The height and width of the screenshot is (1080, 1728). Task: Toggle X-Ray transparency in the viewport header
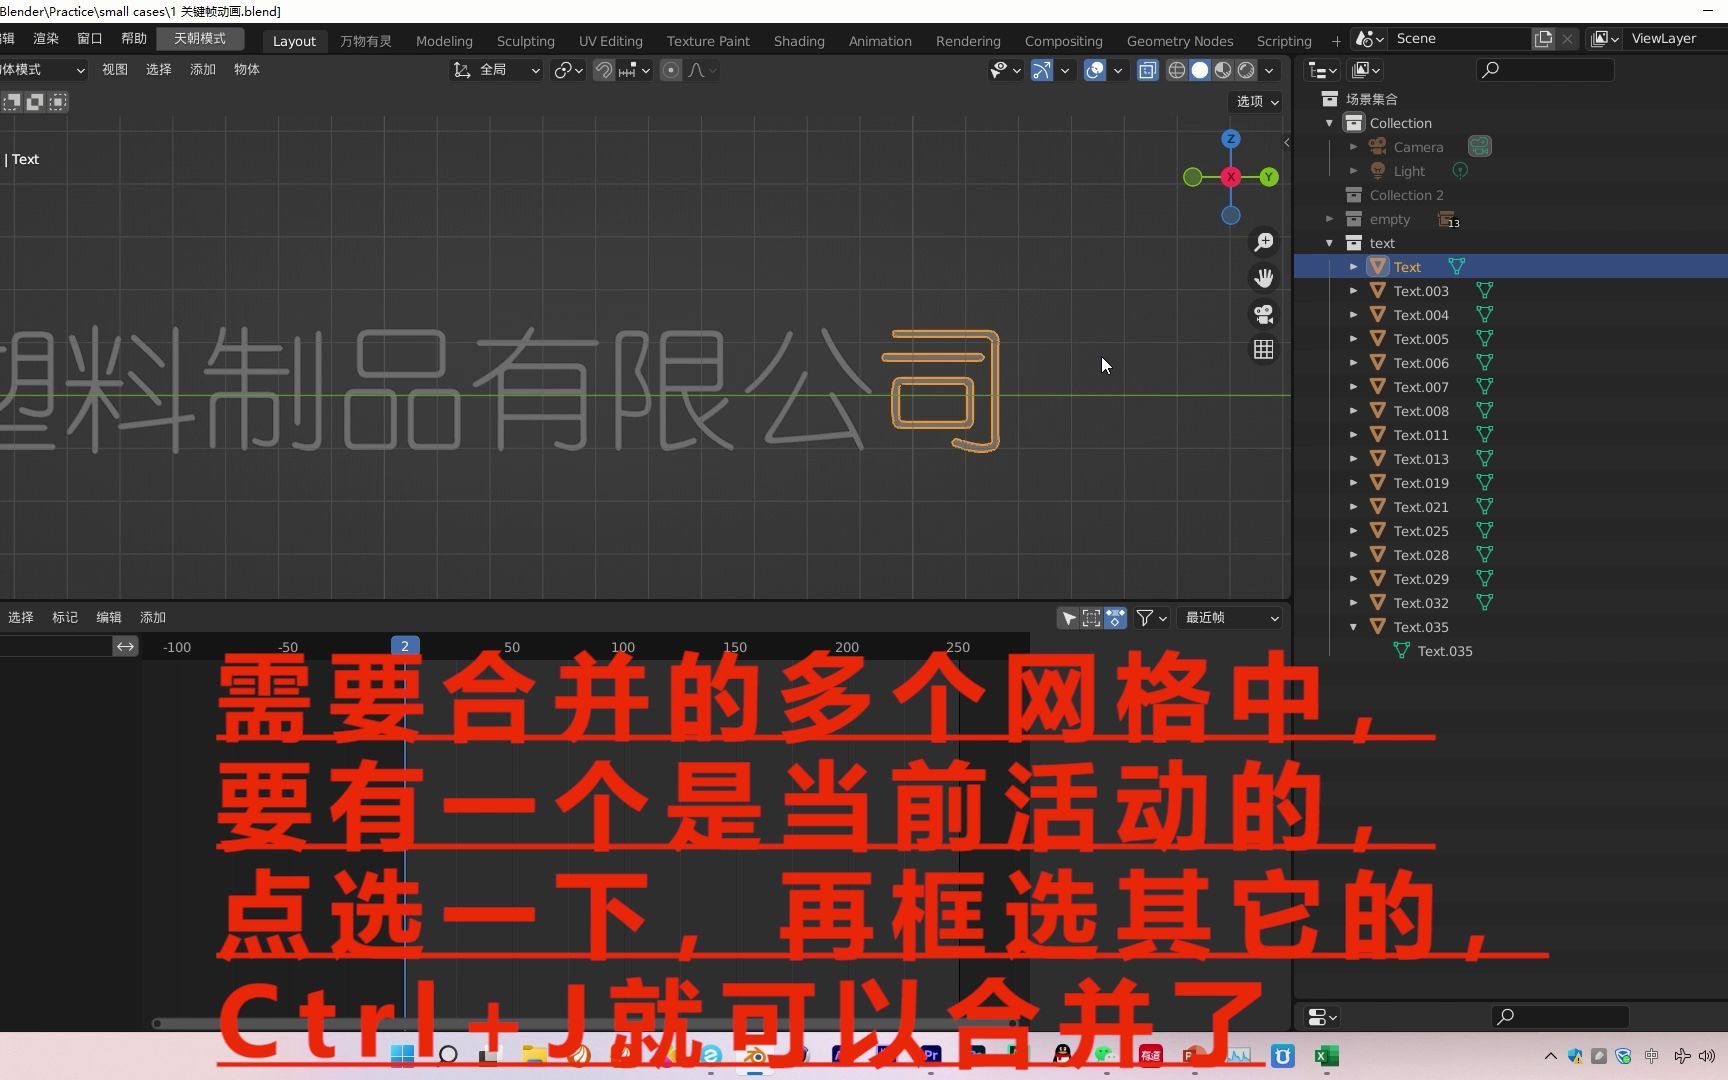point(1147,70)
